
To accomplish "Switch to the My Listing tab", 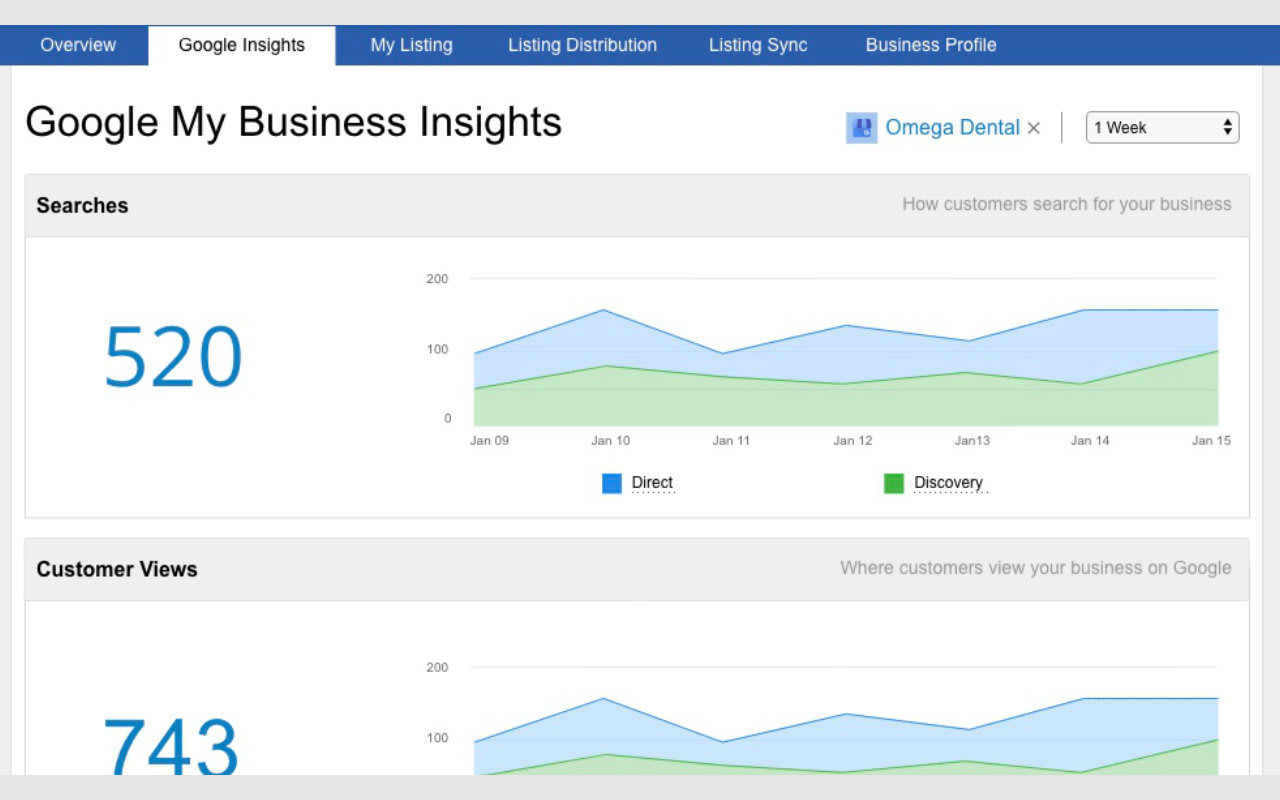I will point(411,45).
